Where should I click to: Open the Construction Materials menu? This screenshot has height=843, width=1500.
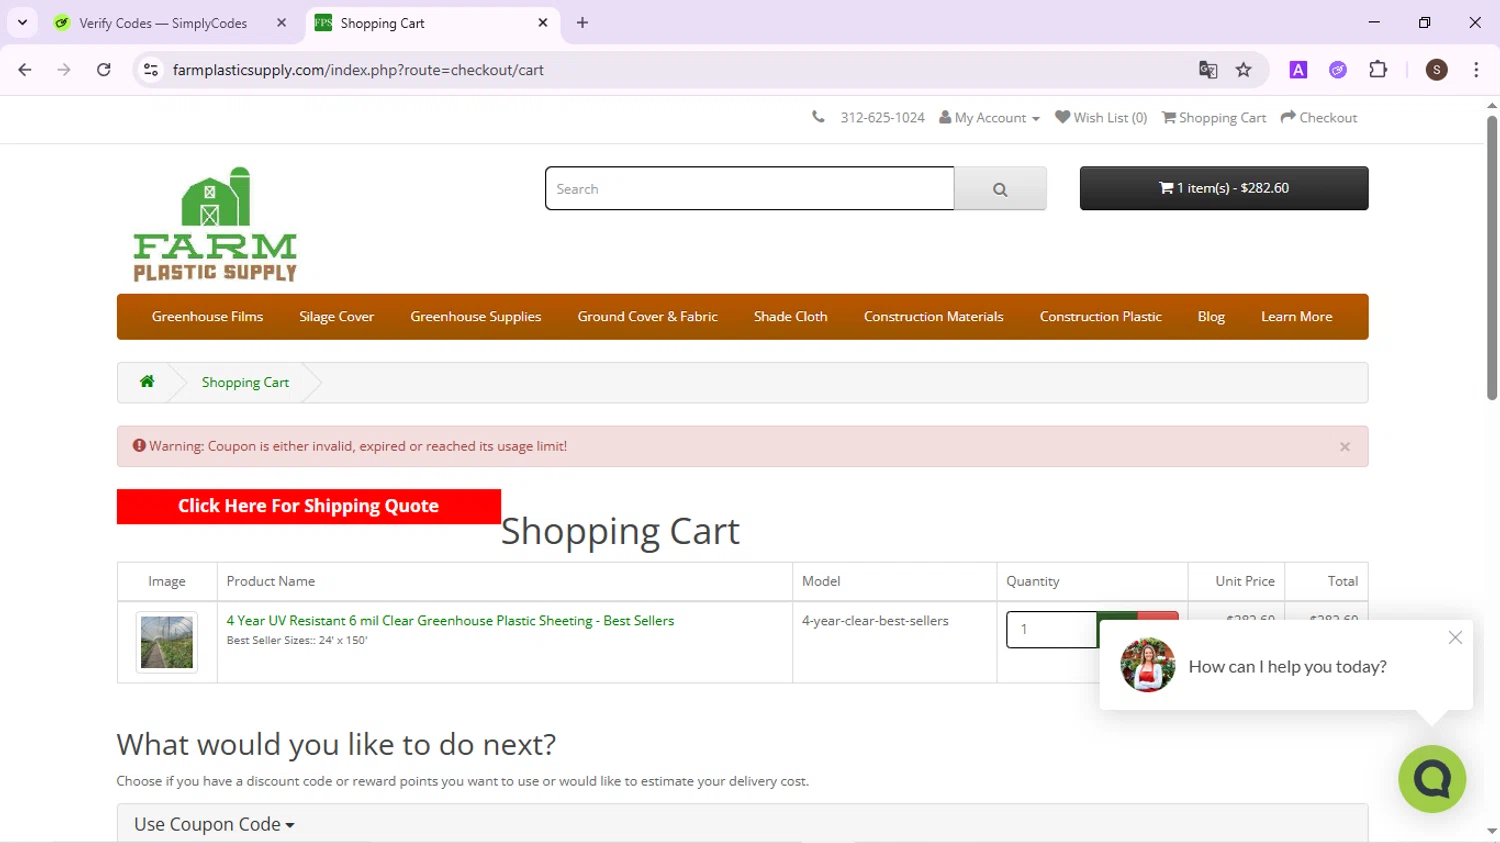click(934, 317)
